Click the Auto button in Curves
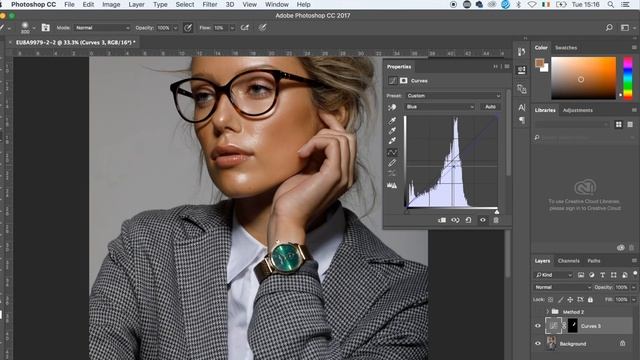The width and height of the screenshot is (640, 360). tap(490, 107)
